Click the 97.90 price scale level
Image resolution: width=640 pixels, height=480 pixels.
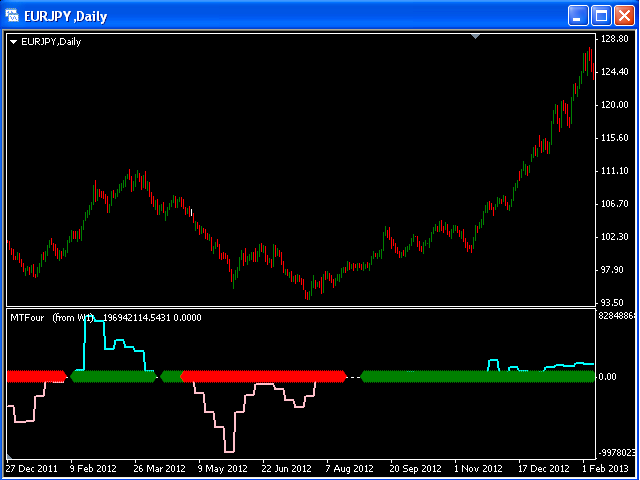613,270
